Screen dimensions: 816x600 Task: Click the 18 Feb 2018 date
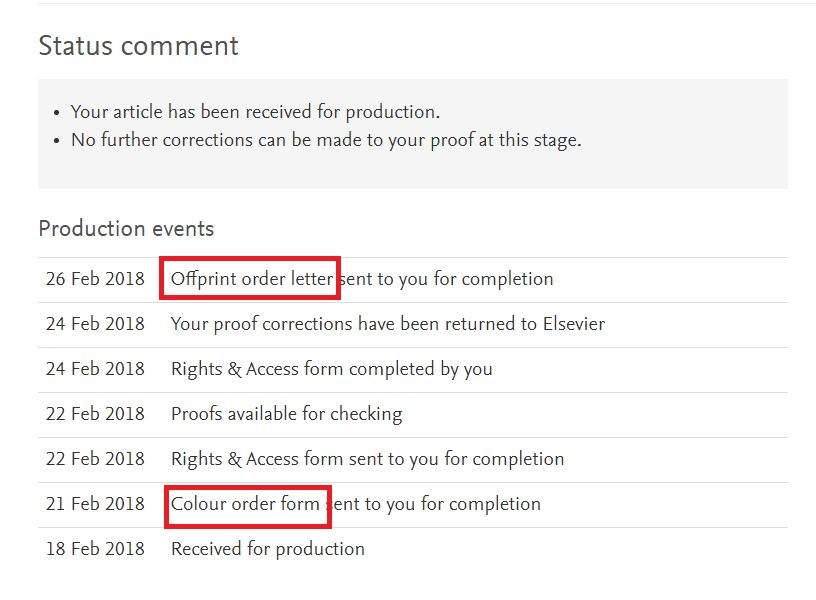pyautogui.click(x=95, y=549)
